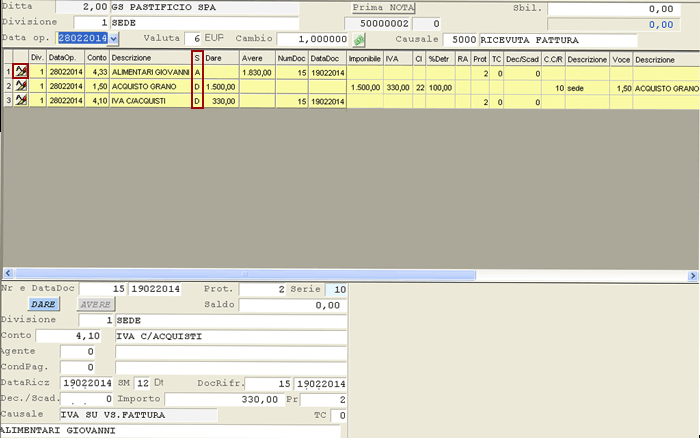700x438 pixels.
Task: Click the S column header
Action: pos(197,58)
